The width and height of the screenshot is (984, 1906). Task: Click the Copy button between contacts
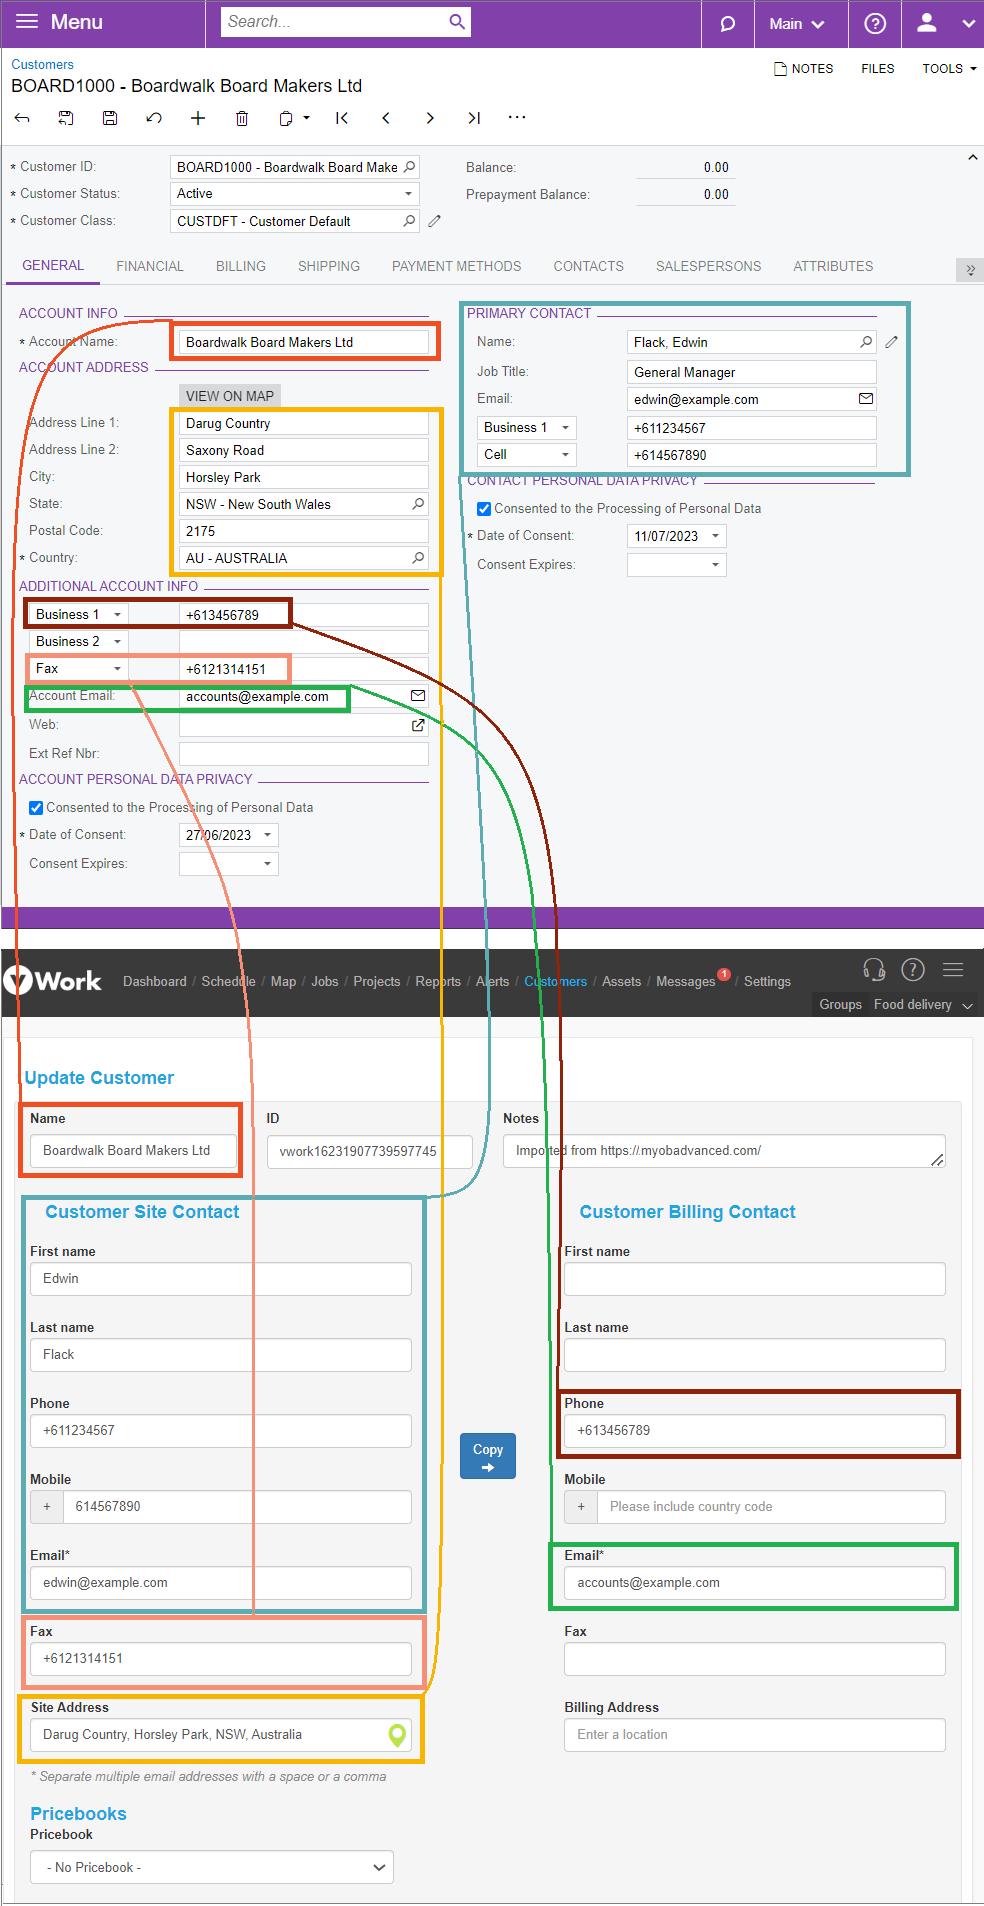488,1456
